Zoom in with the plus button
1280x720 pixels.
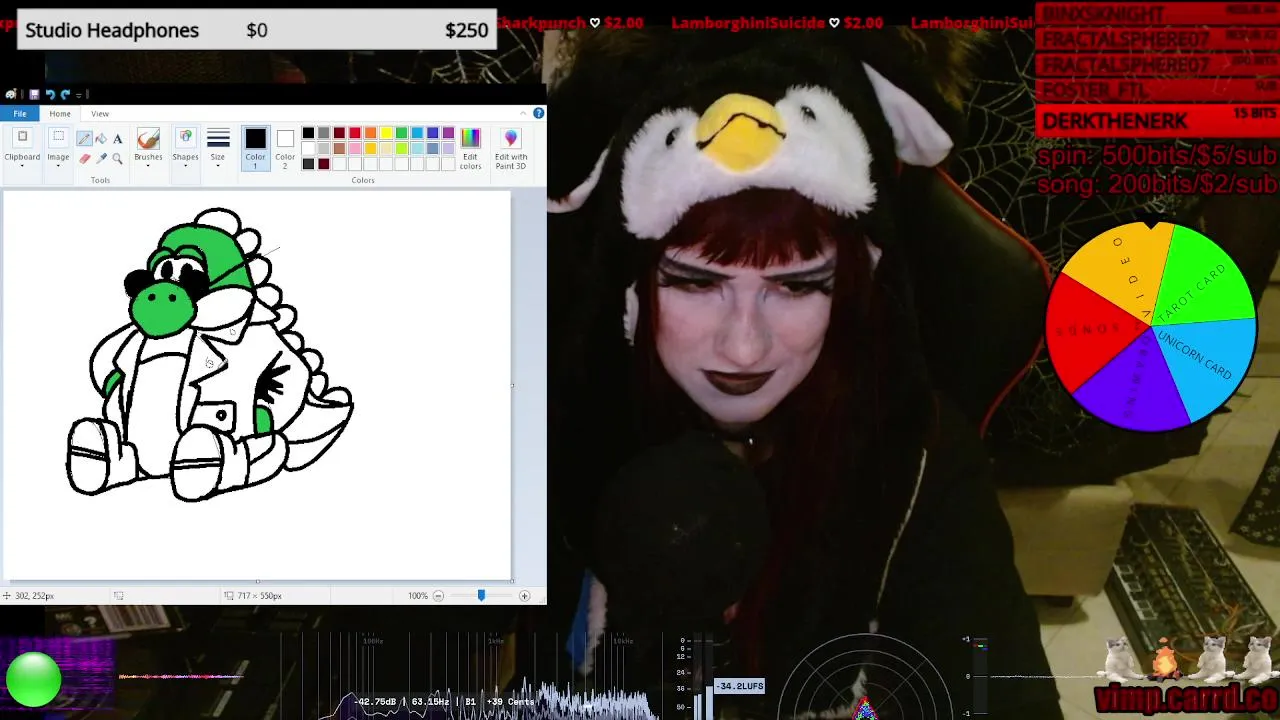point(524,596)
